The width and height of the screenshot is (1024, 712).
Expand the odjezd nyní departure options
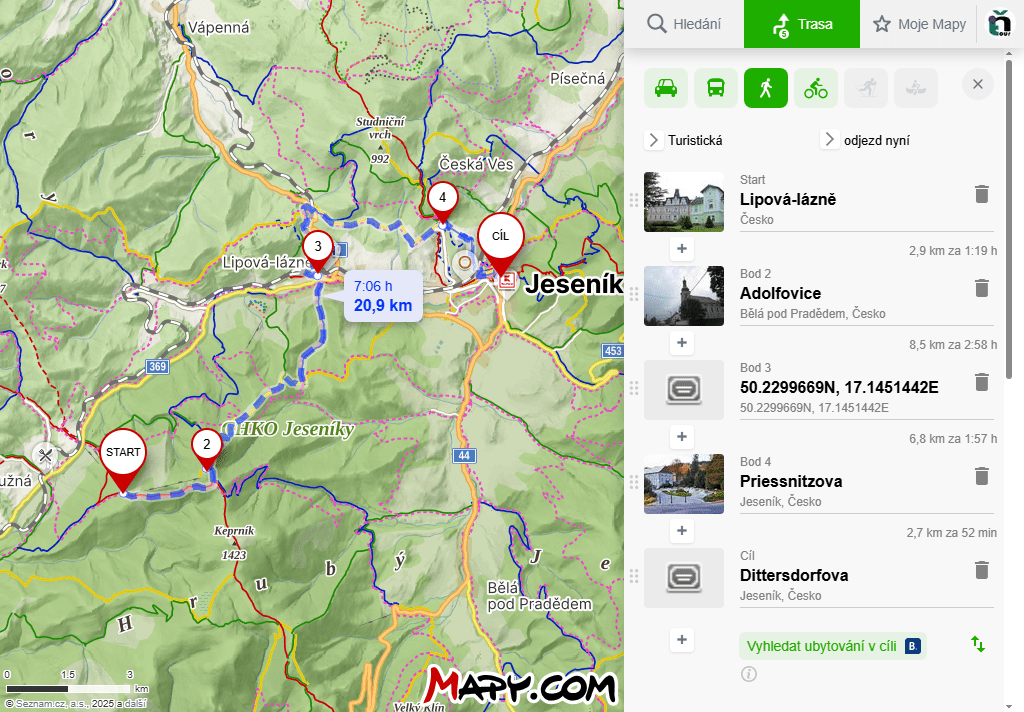click(x=830, y=140)
